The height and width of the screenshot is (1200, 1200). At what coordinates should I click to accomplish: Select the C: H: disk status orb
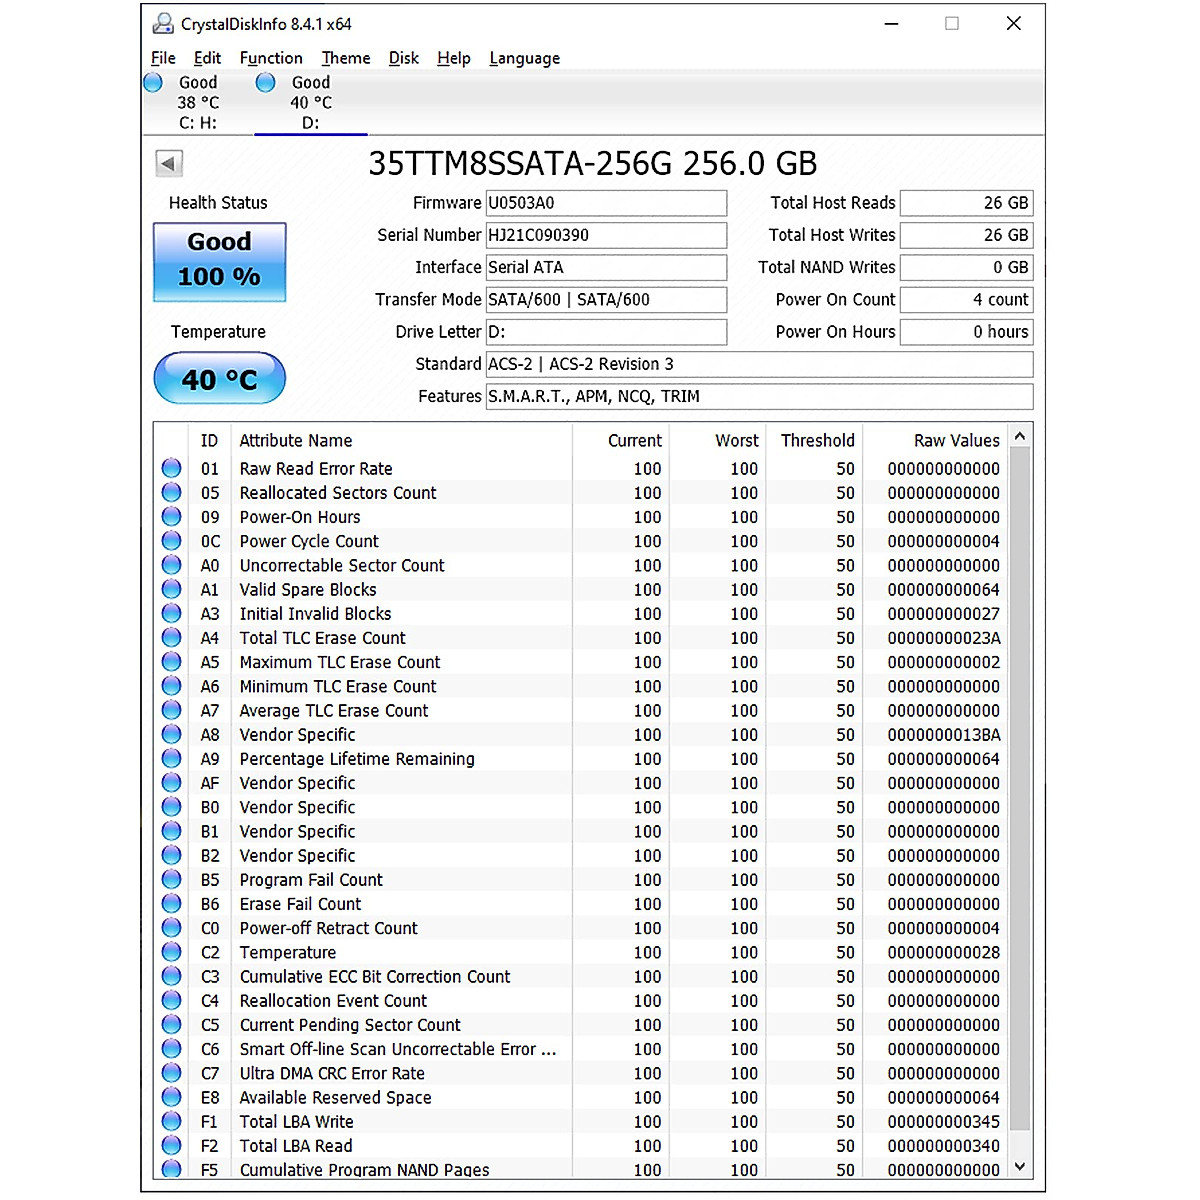(x=153, y=83)
